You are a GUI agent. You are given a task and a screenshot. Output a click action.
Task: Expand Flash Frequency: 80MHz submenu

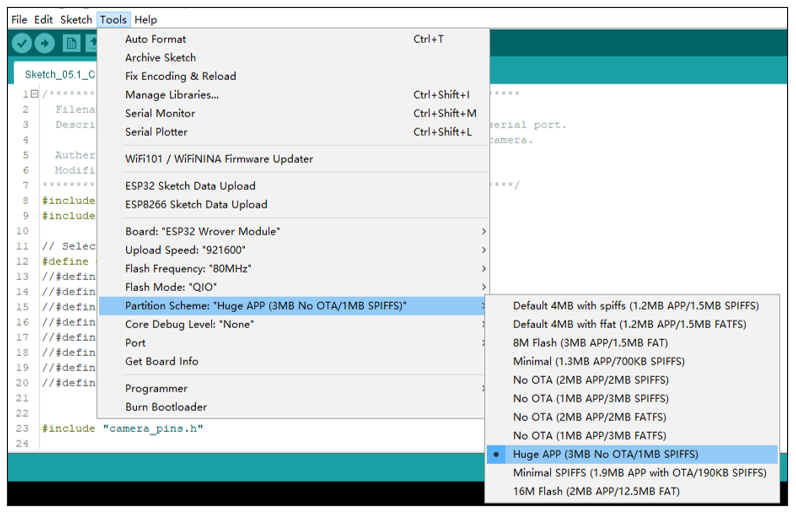[293, 268]
